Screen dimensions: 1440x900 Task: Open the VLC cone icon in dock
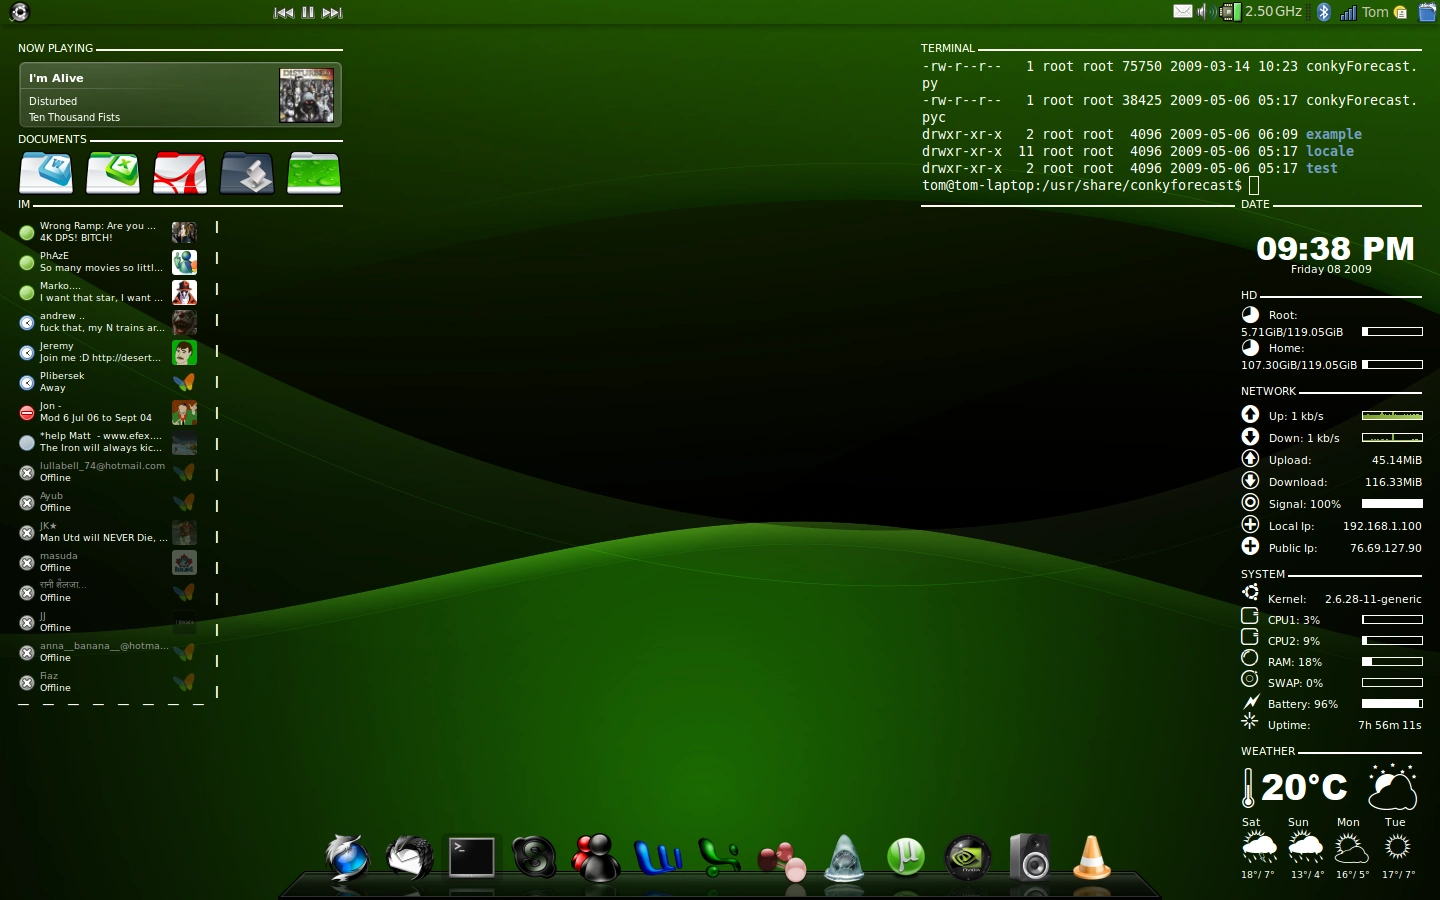pyautogui.click(x=1091, y=857)
